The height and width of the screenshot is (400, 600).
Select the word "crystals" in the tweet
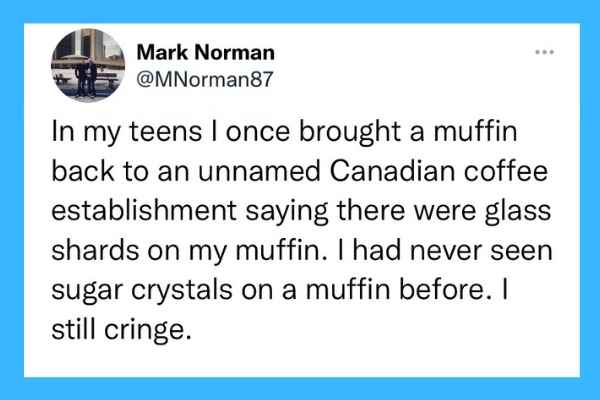(182, 292)
